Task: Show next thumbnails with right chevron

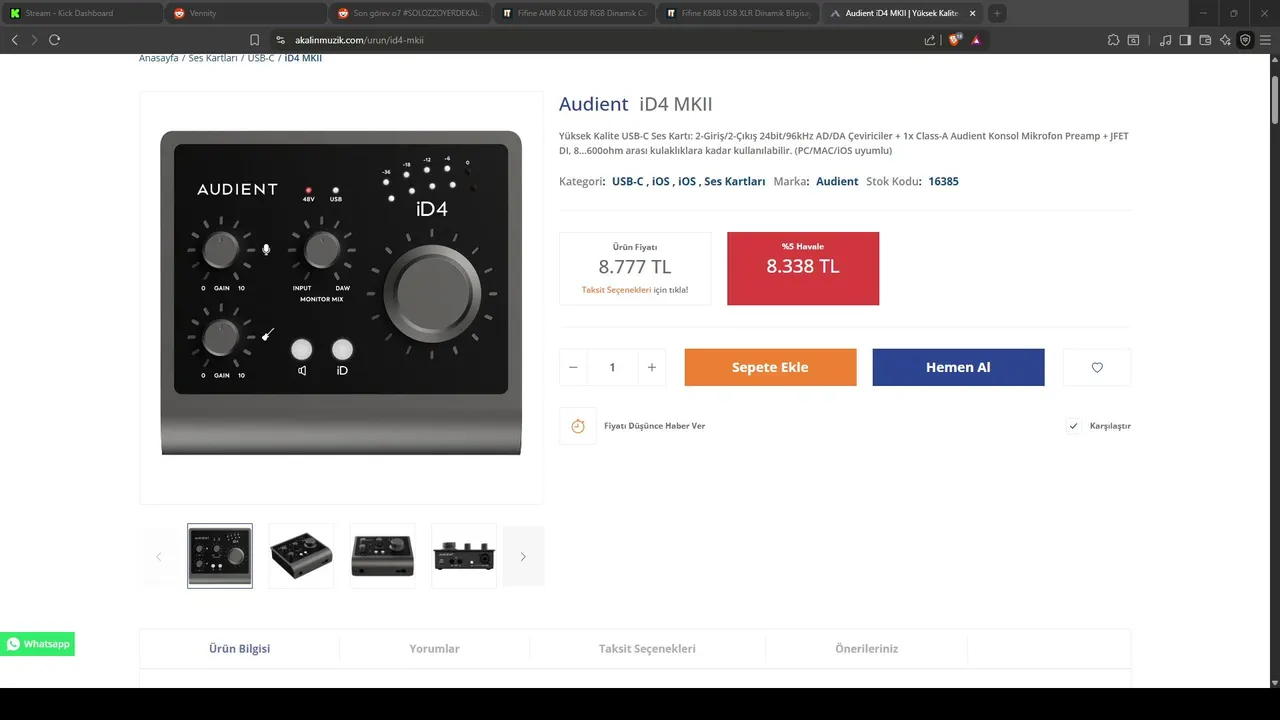Action: 523,556
